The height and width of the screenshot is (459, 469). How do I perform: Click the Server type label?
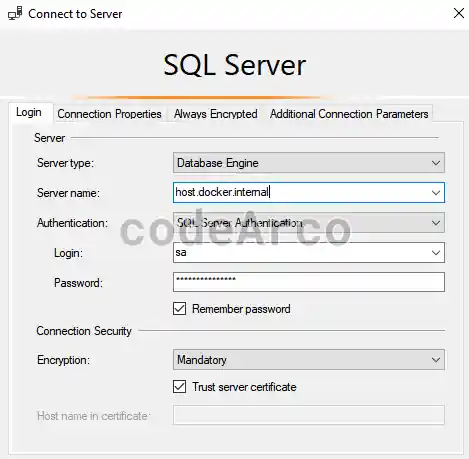(x=65, y=163)
